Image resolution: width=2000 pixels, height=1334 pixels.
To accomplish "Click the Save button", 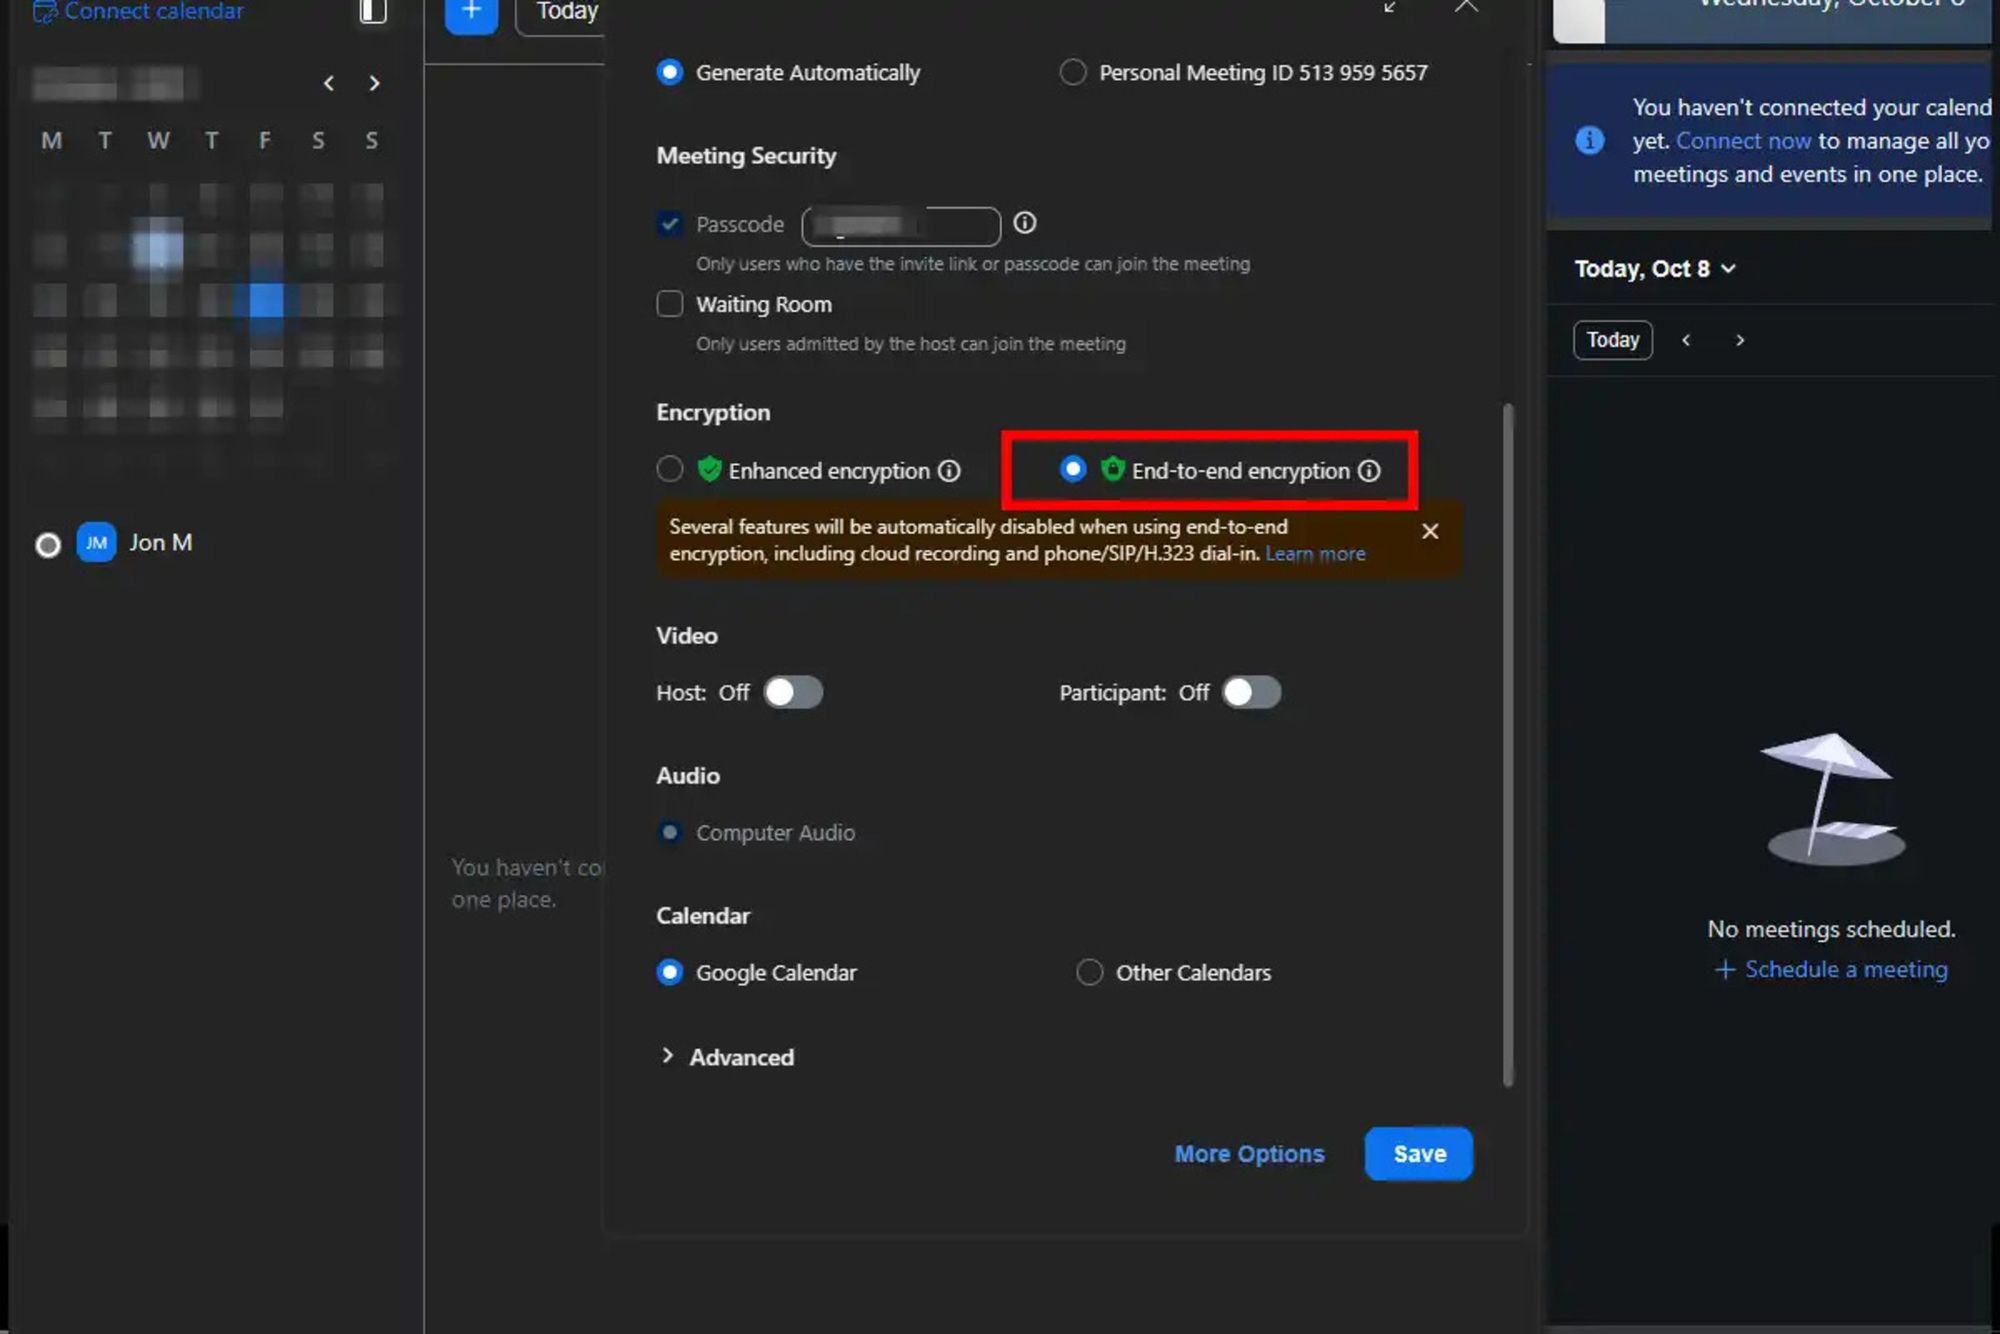I will [x=1418, y=1153].
